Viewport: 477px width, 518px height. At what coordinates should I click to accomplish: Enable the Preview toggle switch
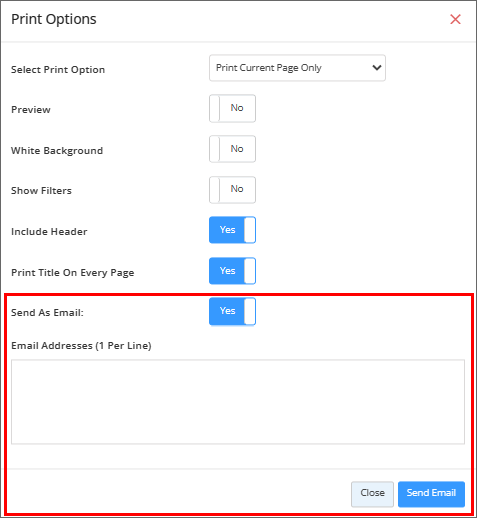[232, 108]
